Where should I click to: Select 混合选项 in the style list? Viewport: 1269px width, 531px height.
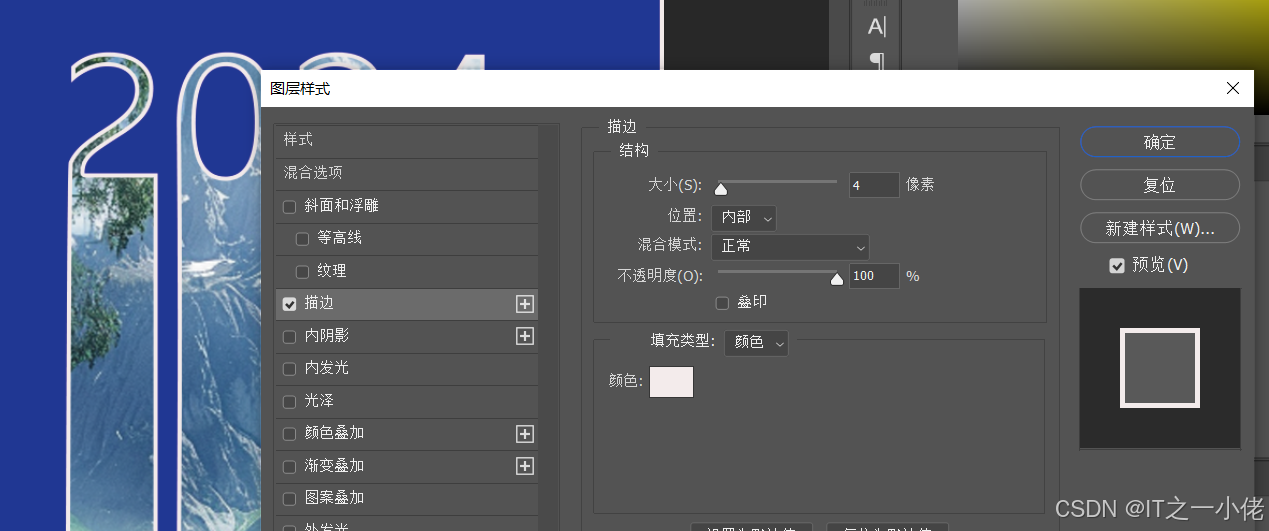pyautogui.click(x=406, y=173)
